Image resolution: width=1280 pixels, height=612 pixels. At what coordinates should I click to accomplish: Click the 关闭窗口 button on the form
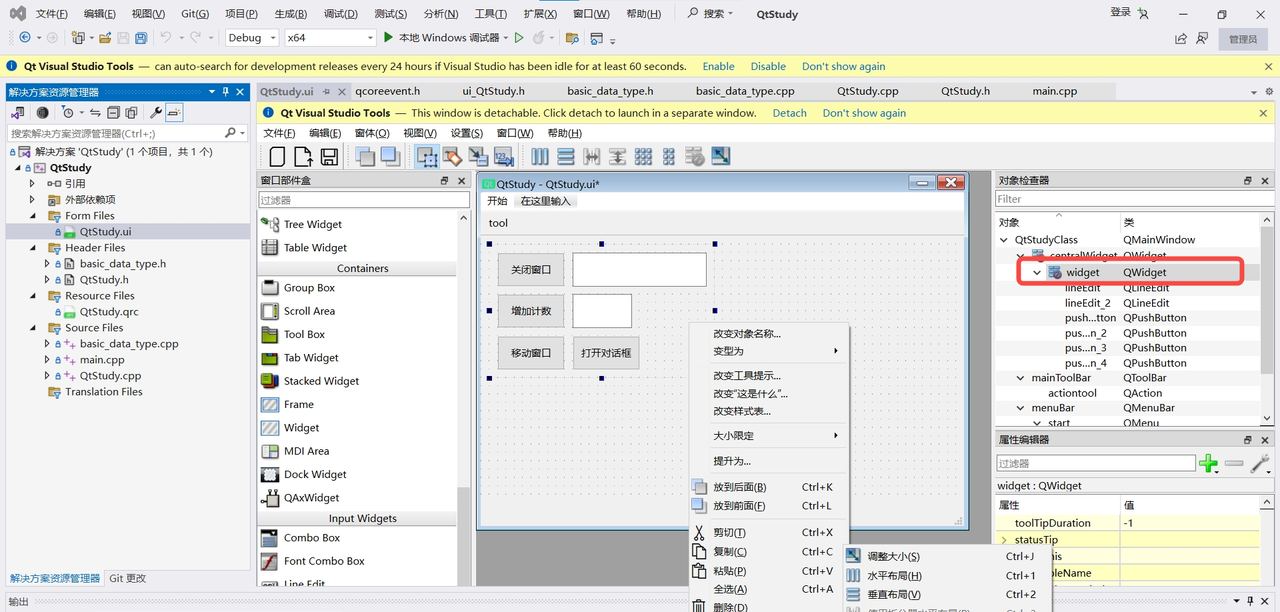click(531, 270)
